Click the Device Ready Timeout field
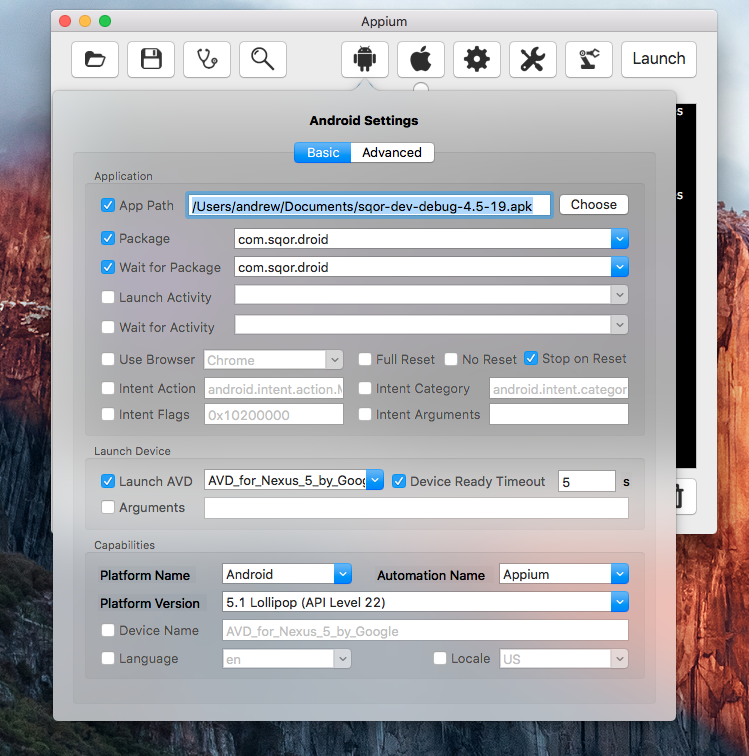Image resolution: width=749 pixels, height=756 pixels. pyautogui.click(x=586, y=481)
